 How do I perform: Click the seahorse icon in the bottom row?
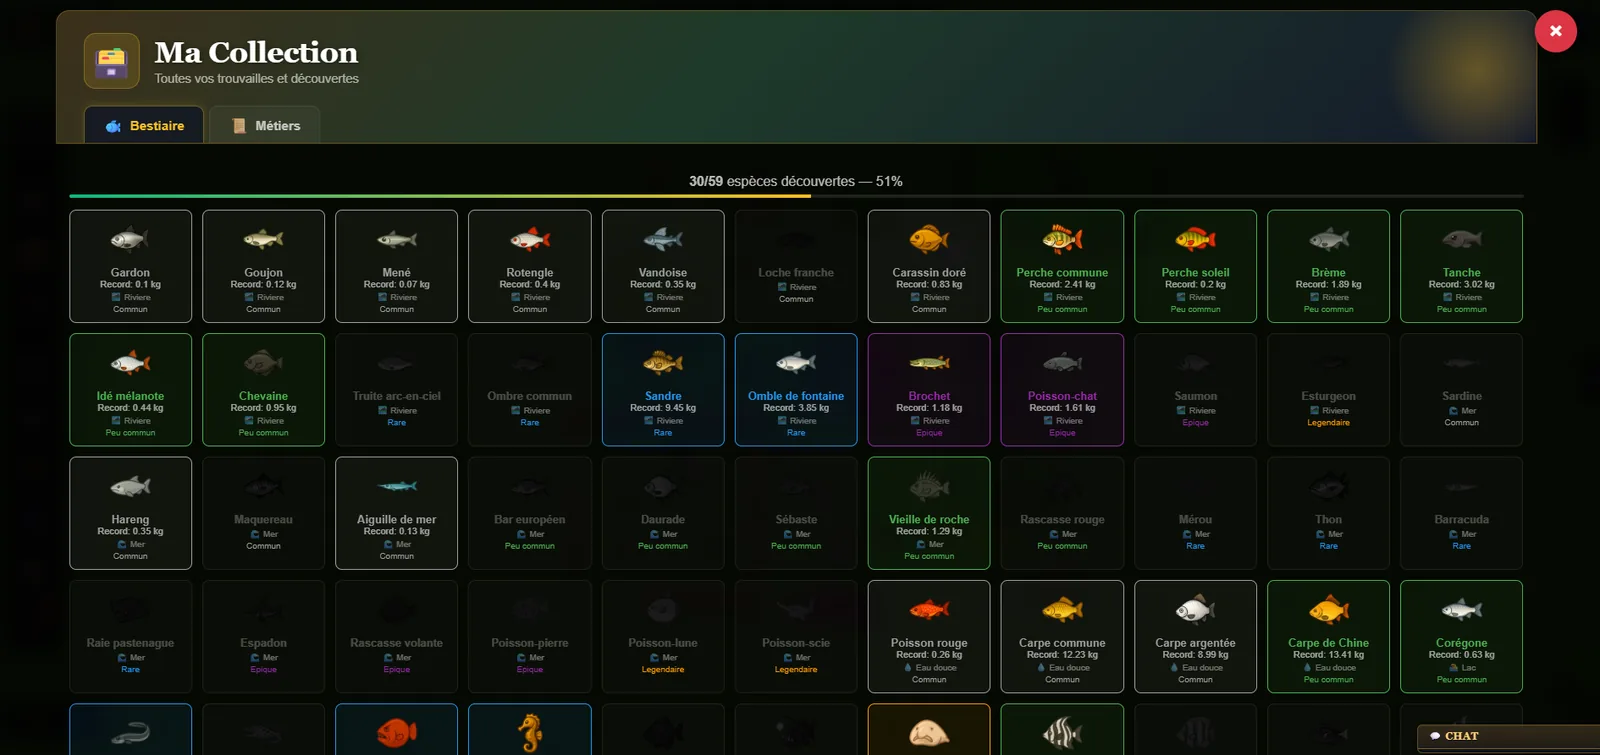(x=530, y=734)
